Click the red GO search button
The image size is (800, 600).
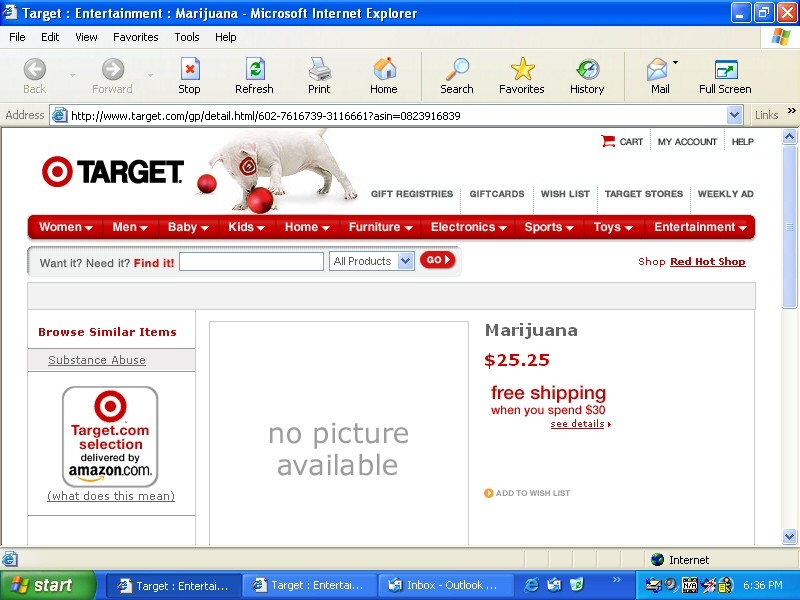(x=437, y=260)
